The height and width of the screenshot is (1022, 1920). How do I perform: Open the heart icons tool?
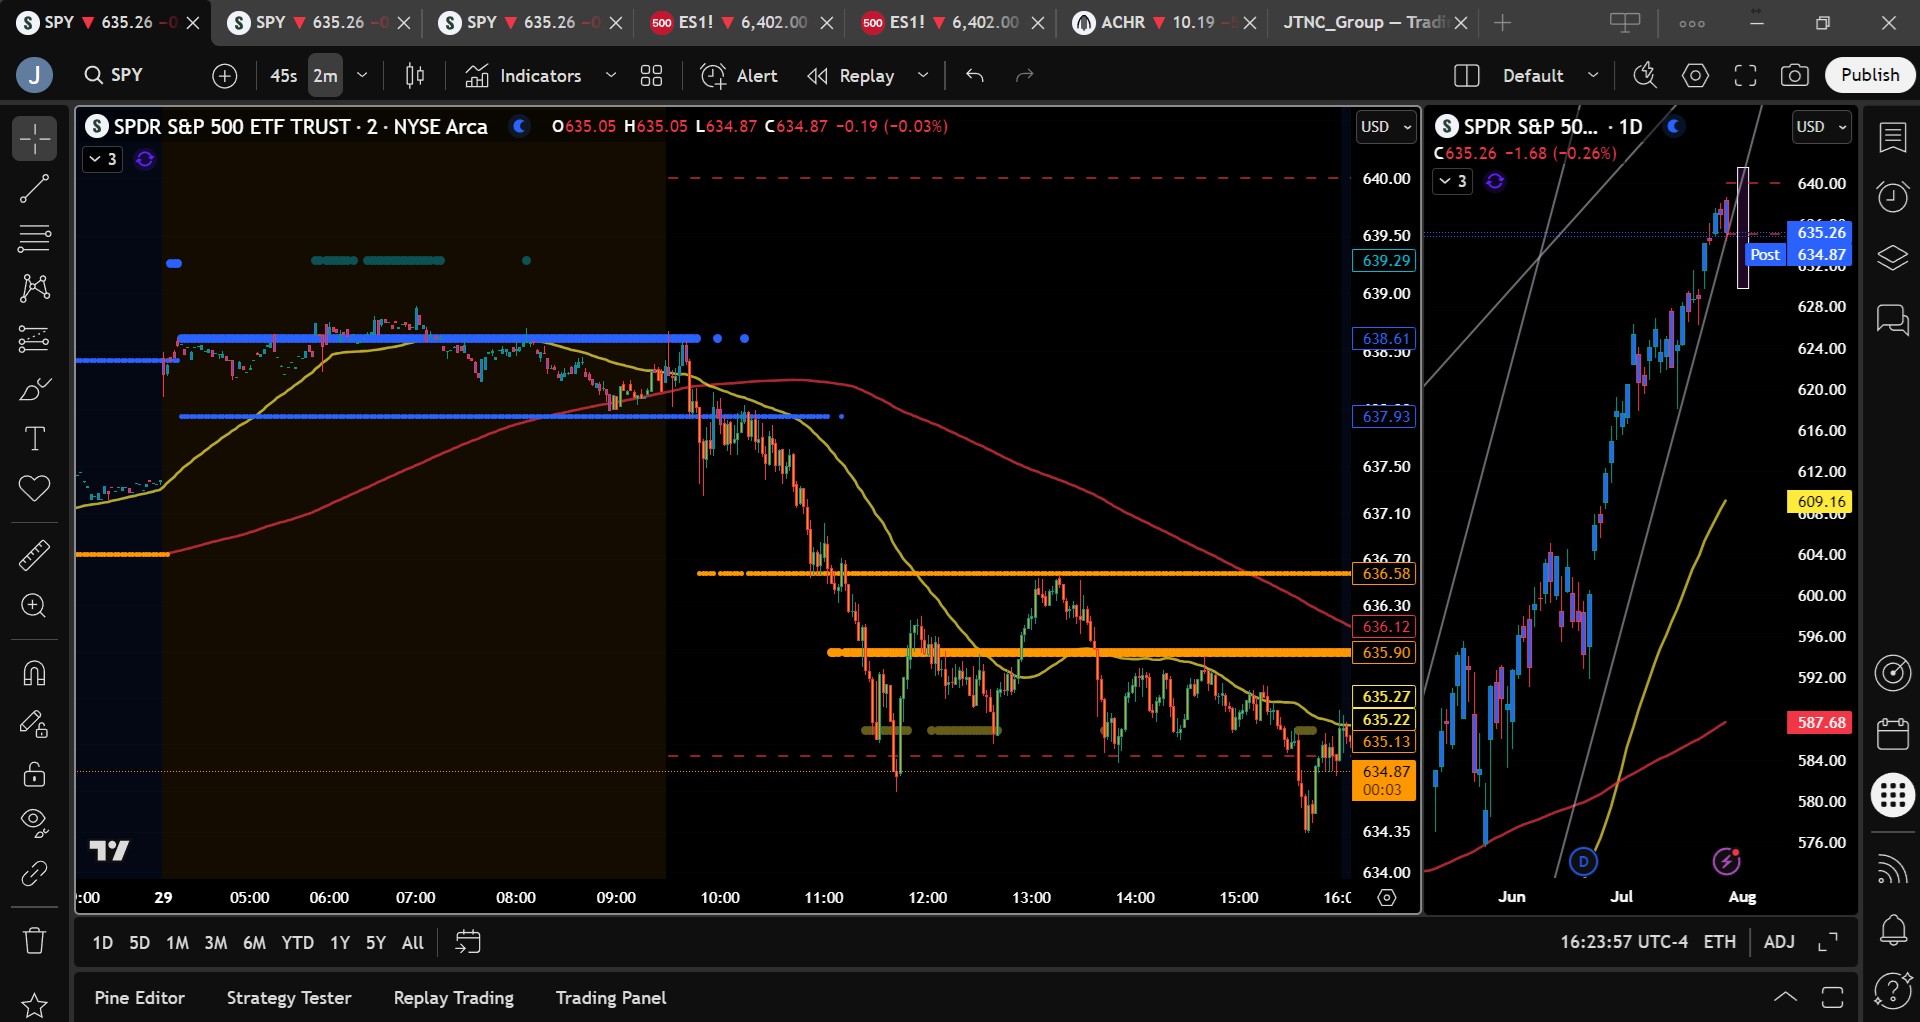coord(34,488)
